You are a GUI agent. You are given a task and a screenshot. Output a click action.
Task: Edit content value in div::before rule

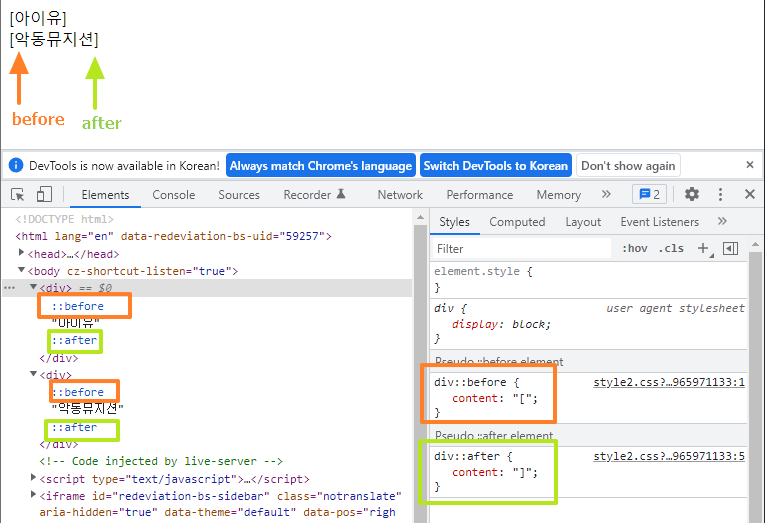tap(524, 398)
